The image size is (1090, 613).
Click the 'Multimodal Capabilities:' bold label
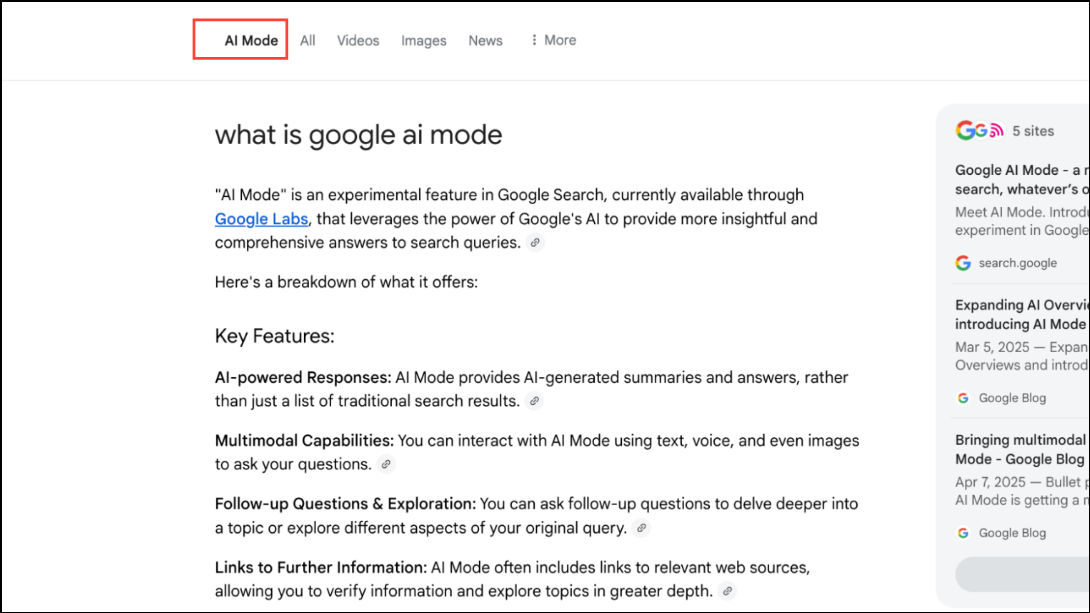click(x=304, y=441)
